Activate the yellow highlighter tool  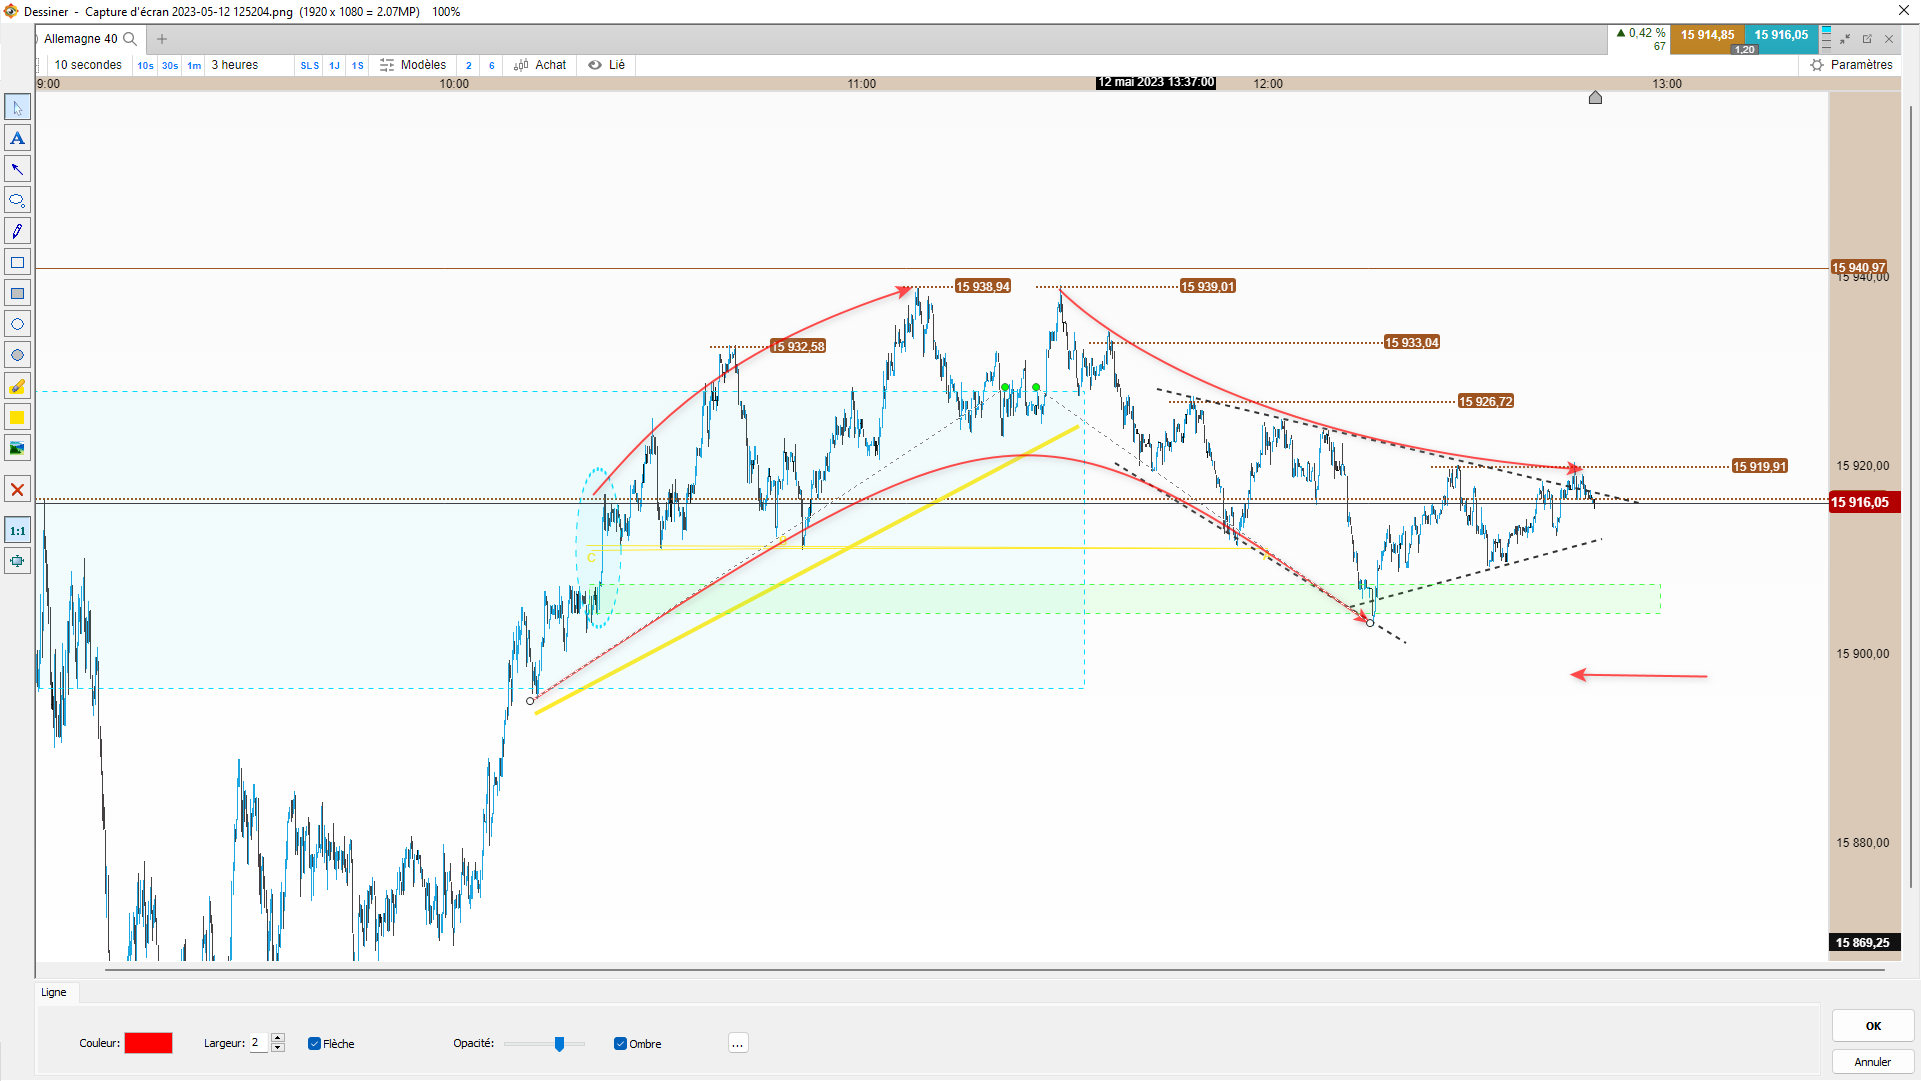[17, 386]
